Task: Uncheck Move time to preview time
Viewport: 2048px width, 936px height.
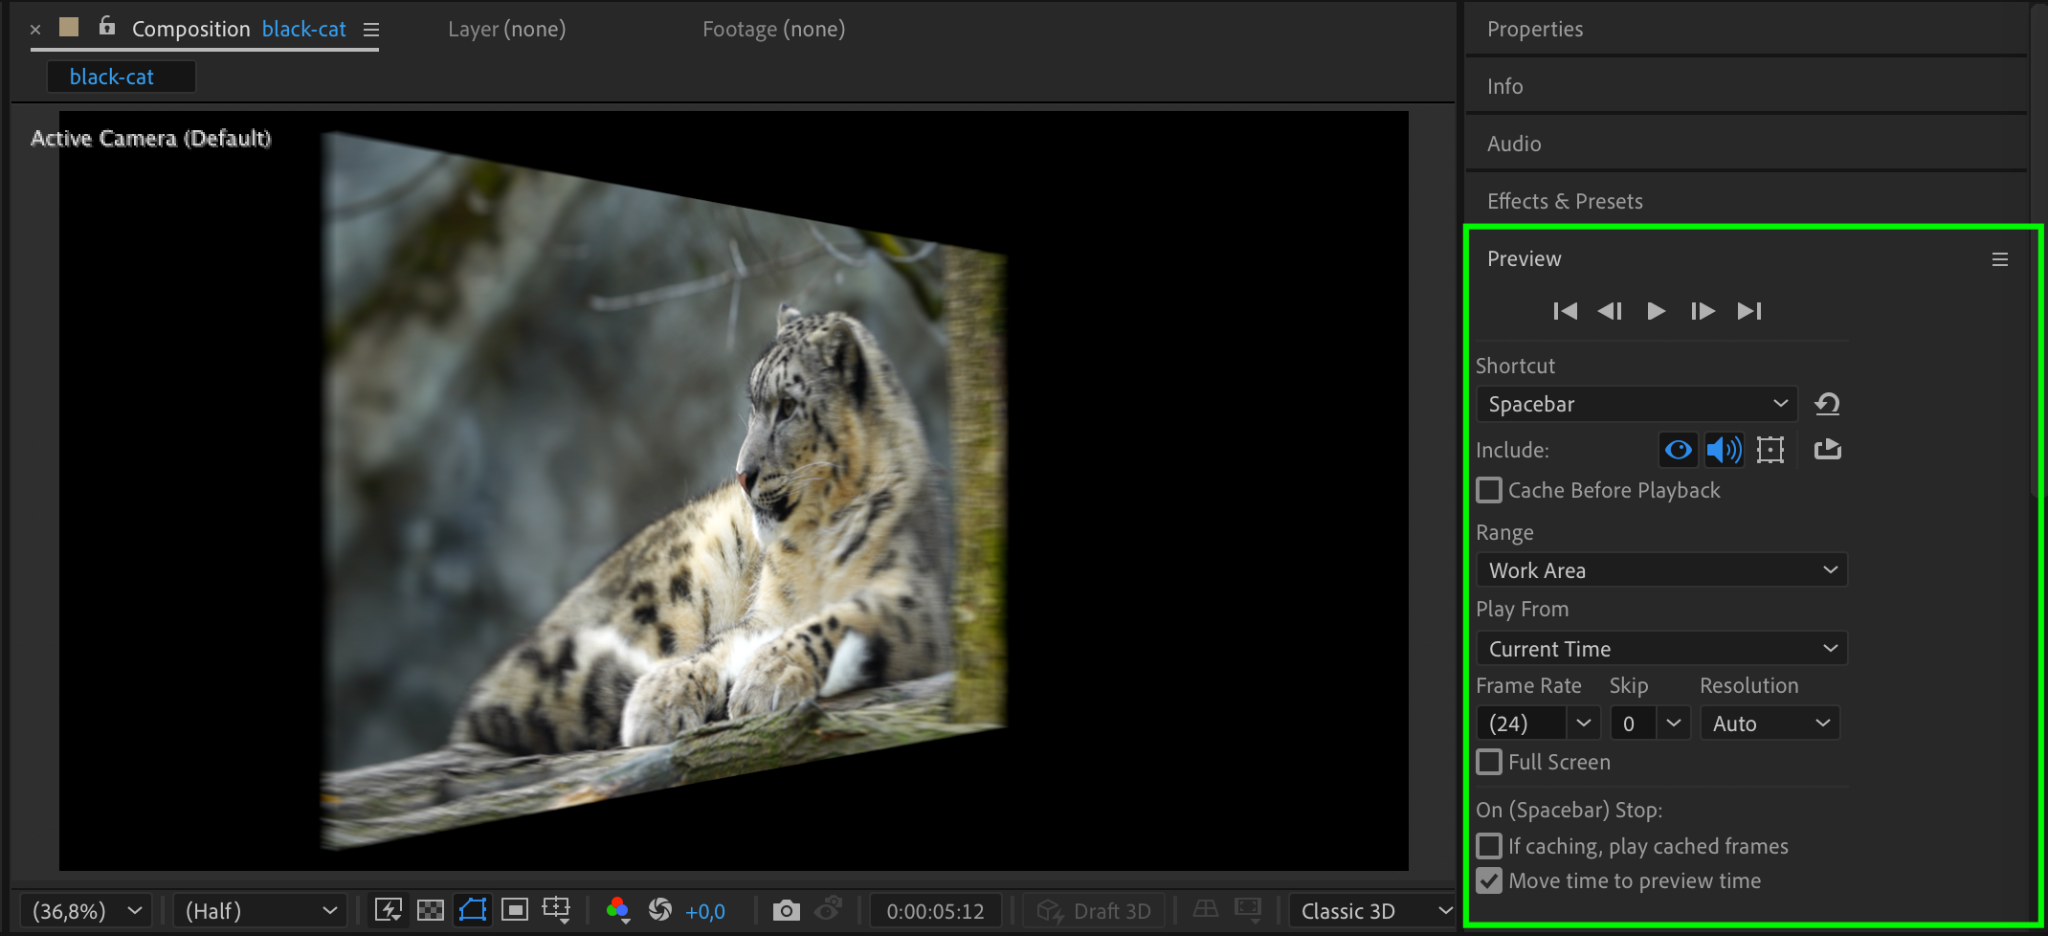Action: (x=1489, y=881)
